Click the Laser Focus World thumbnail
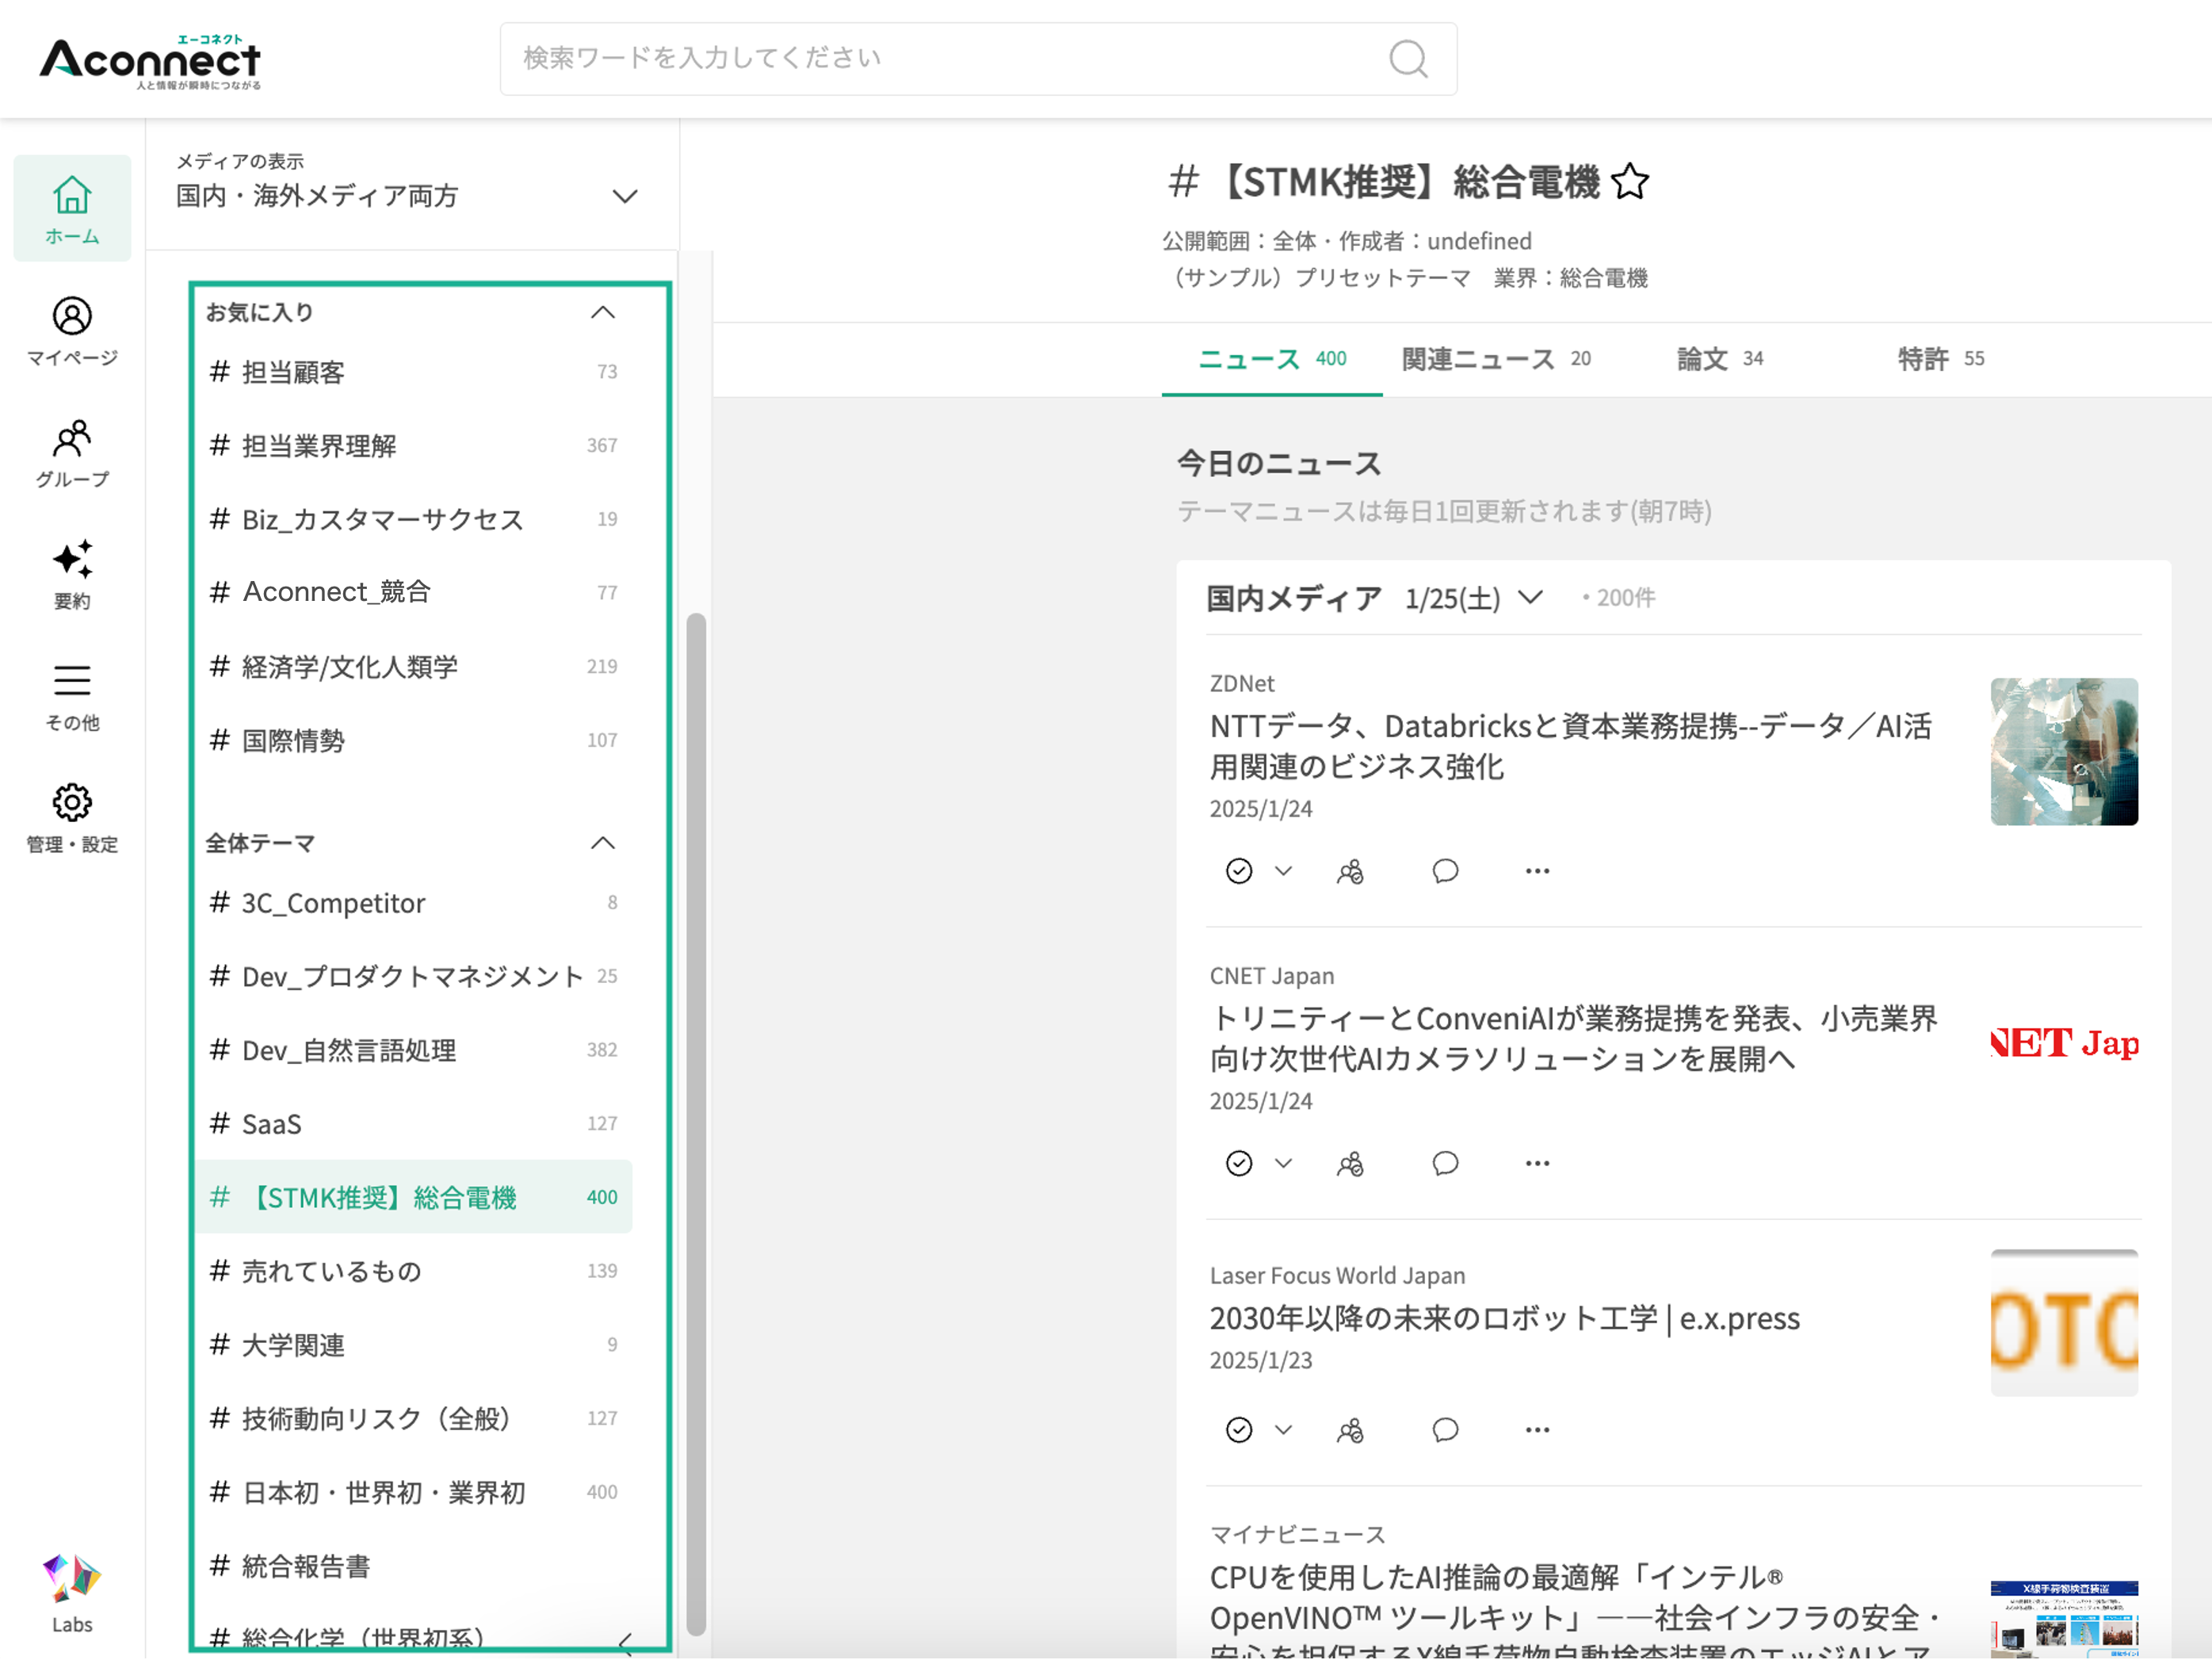 [2064, 1323]
